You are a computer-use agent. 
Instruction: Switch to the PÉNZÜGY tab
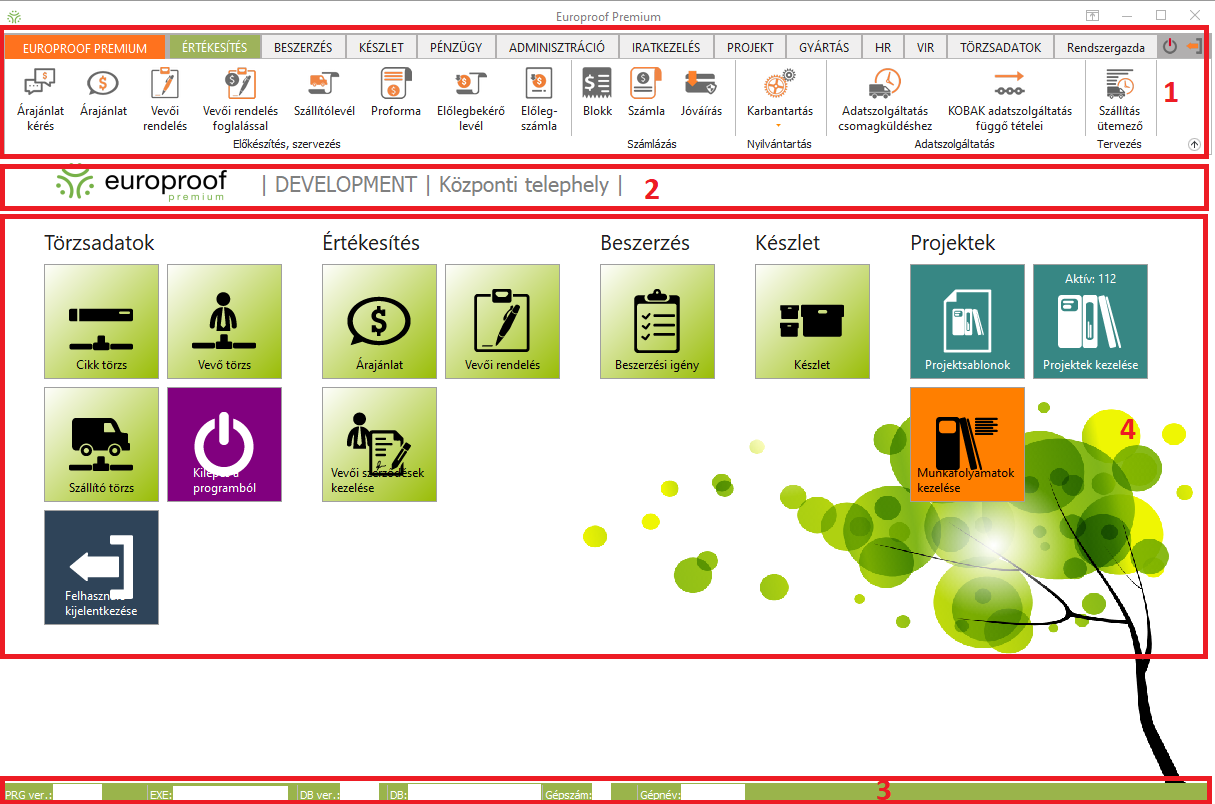(456, 47)
